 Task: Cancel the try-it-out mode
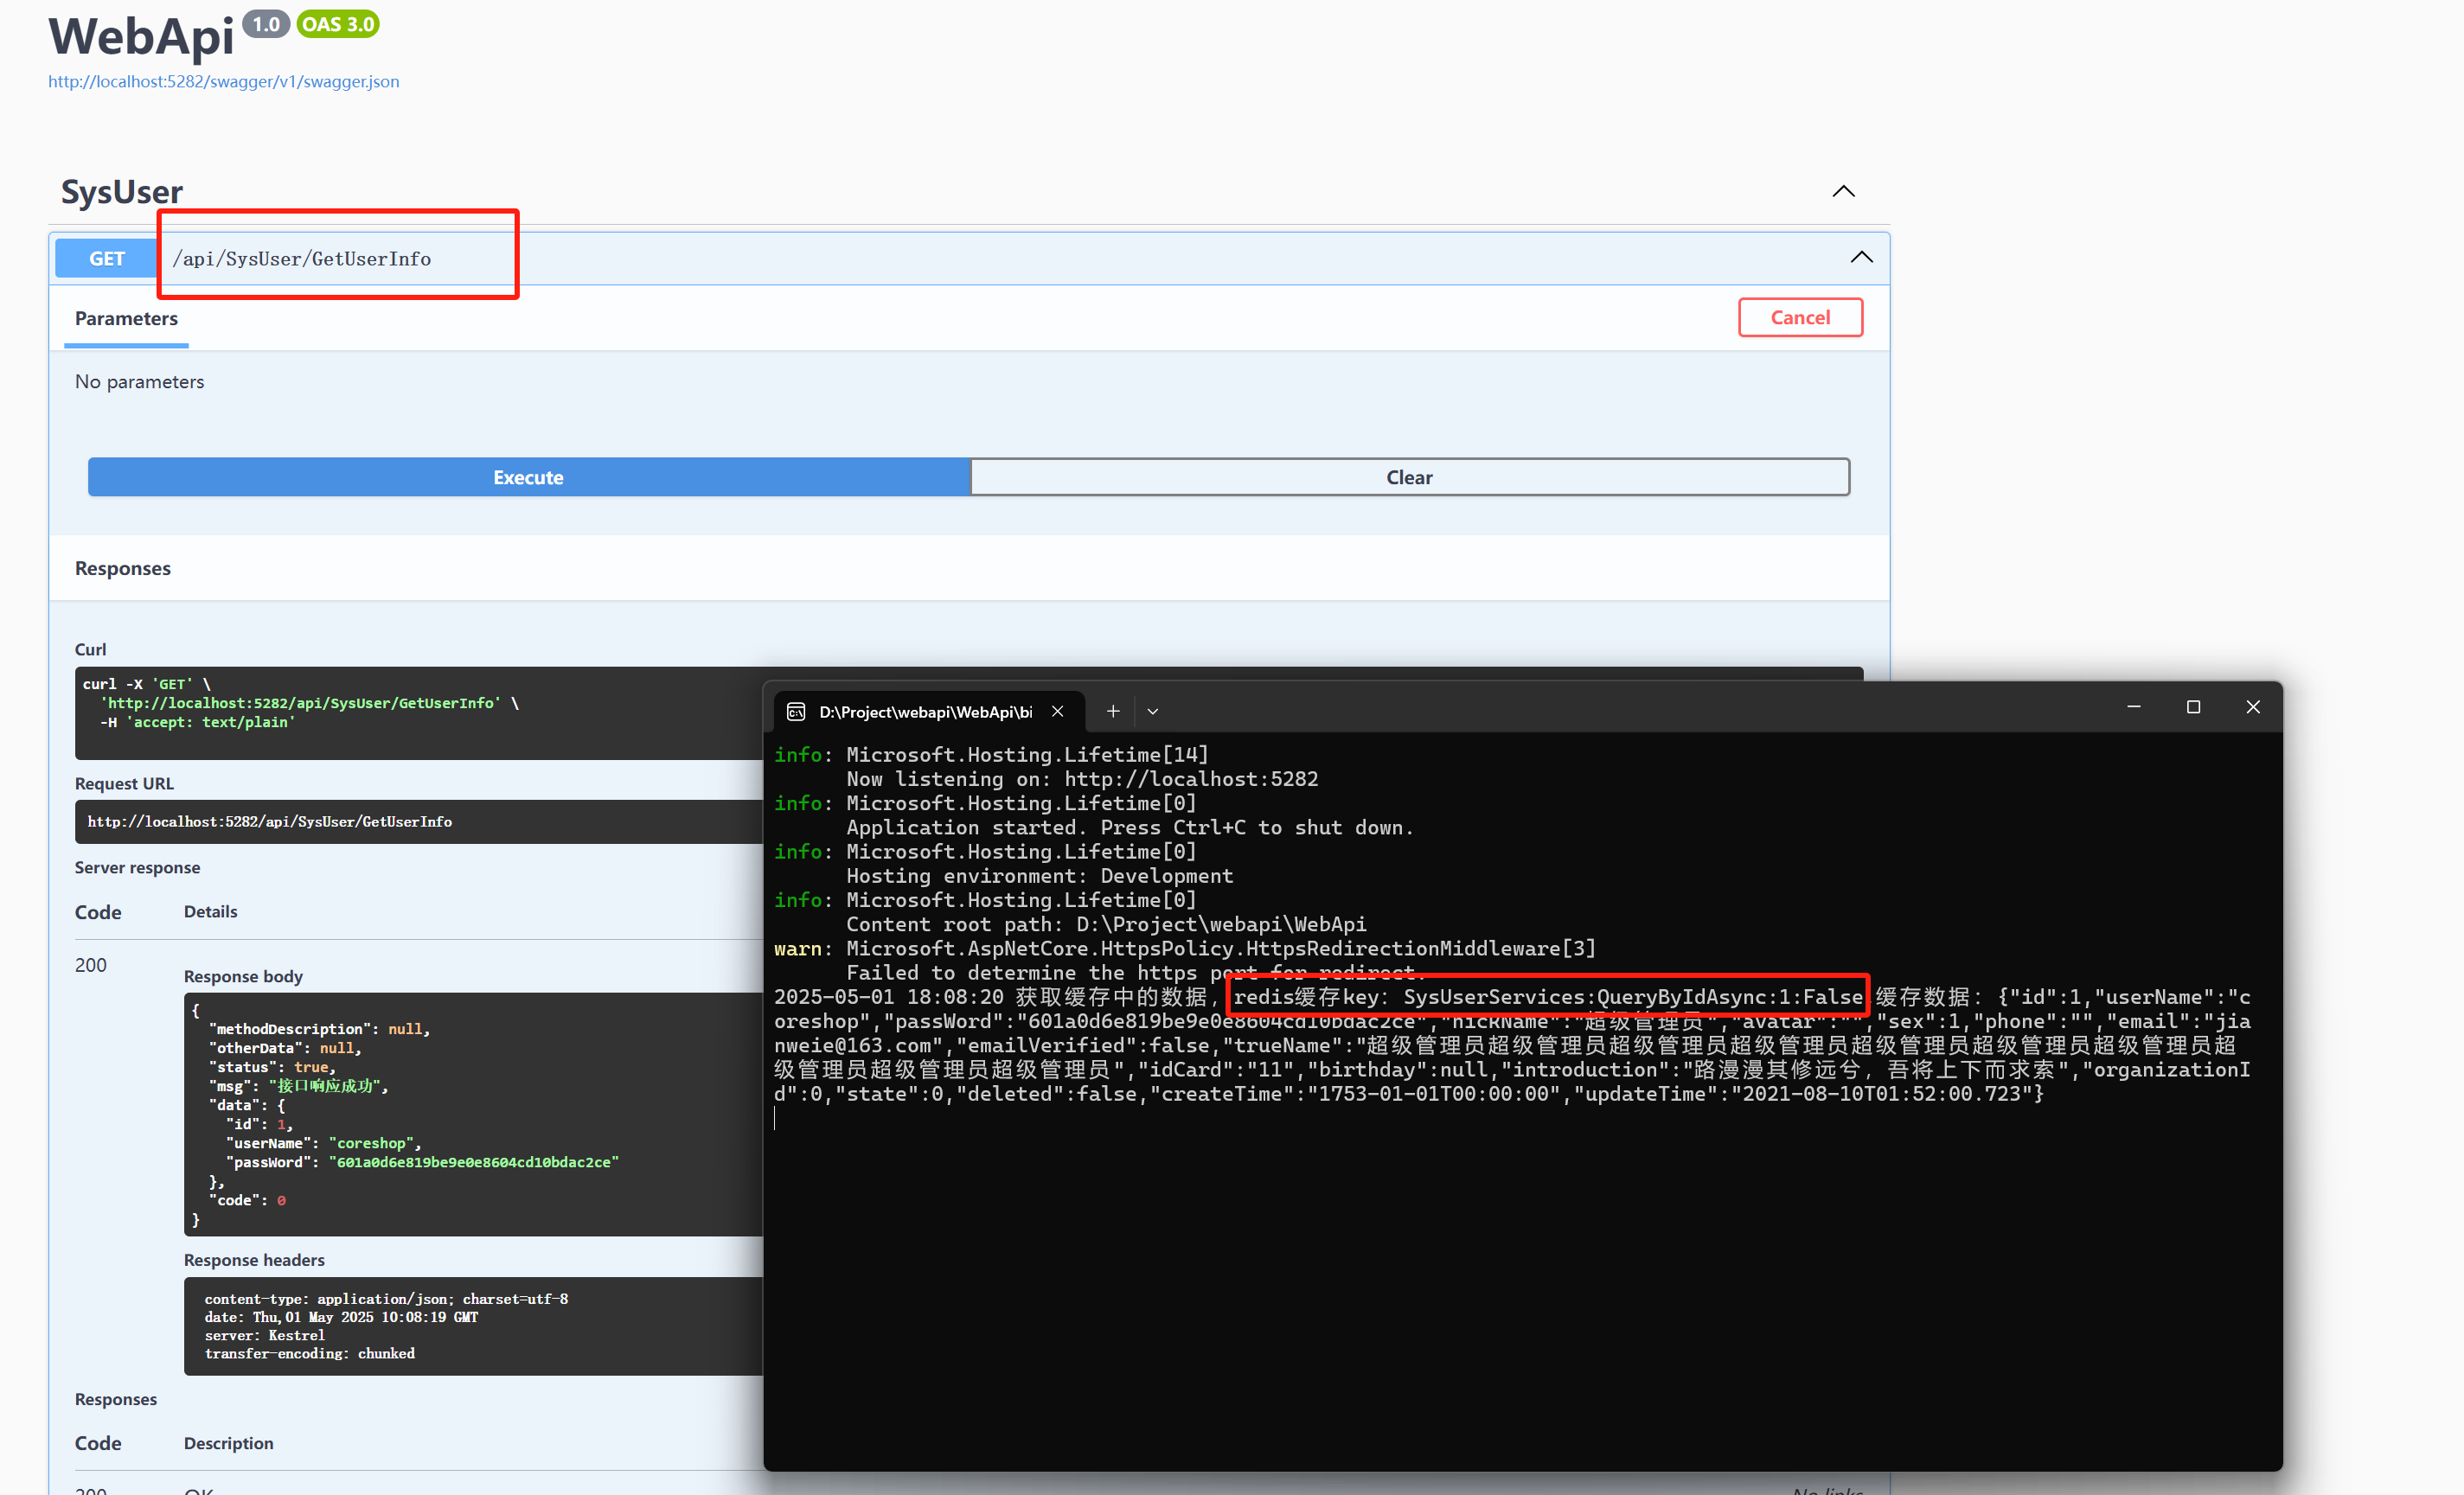click(x=1799, y=317)
